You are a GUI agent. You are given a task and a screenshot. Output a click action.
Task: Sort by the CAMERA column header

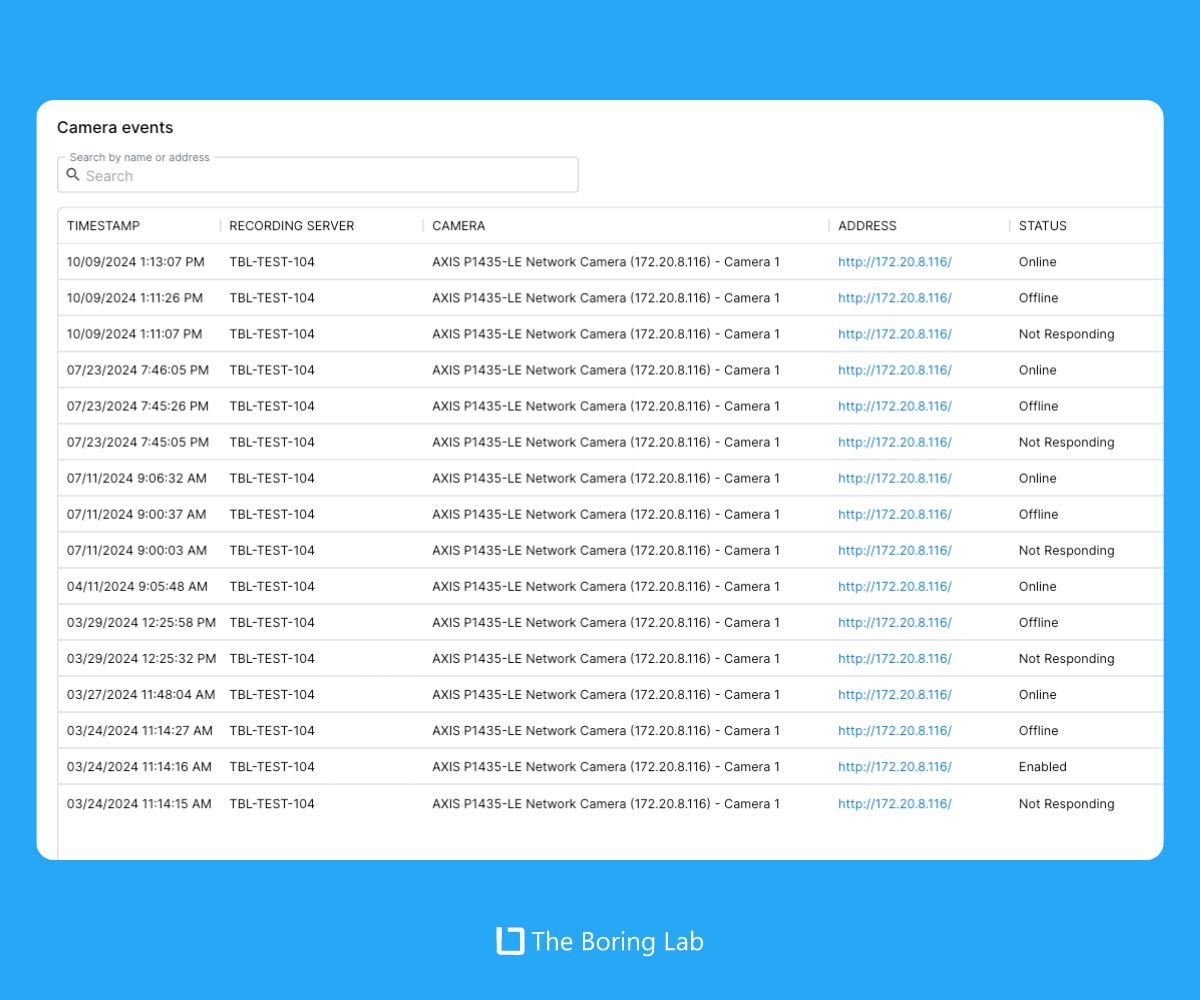459,226
